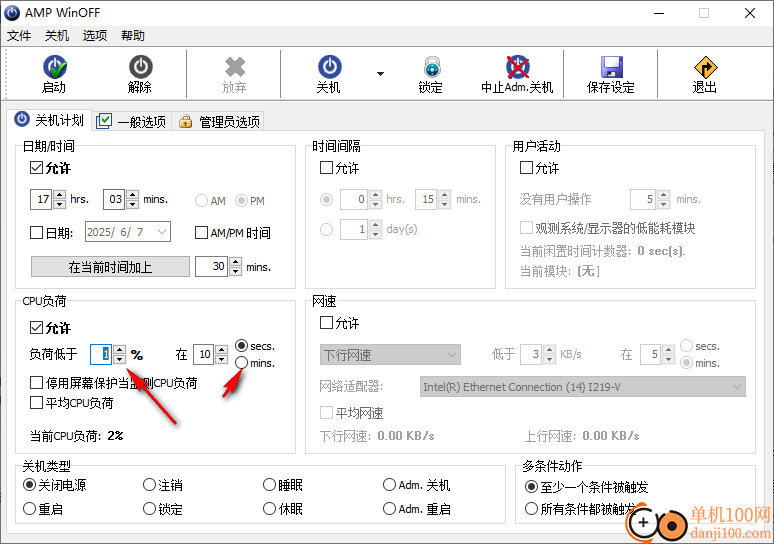Select 注销 shutdown type

150,485
